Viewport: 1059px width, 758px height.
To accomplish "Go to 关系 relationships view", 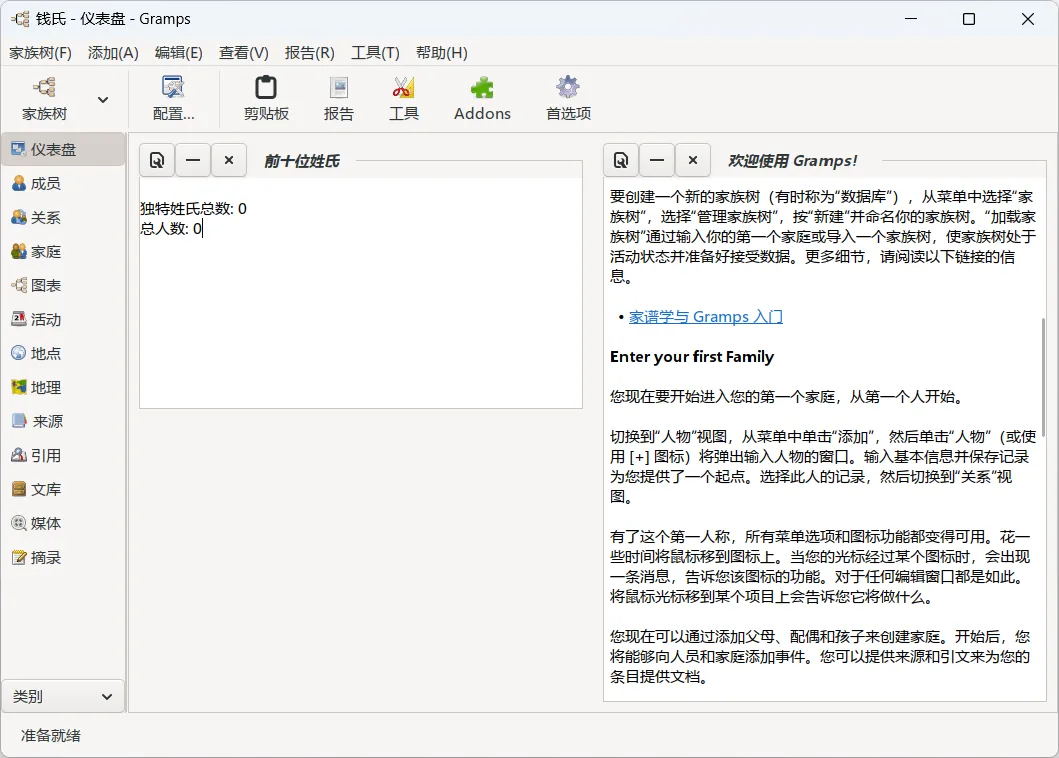I will (x=63, y=218).
